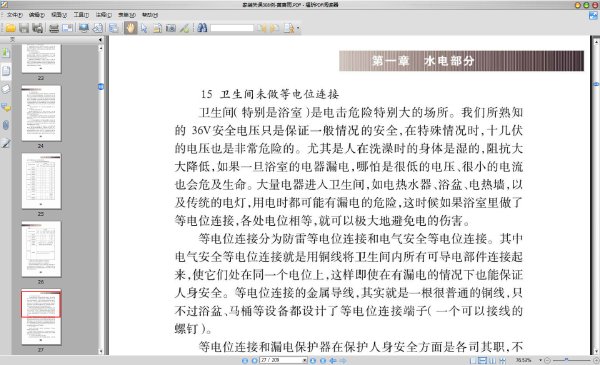Screen dimensions: 600x365
Task: Open the Signatures pen panel icon
Action: 6,143
